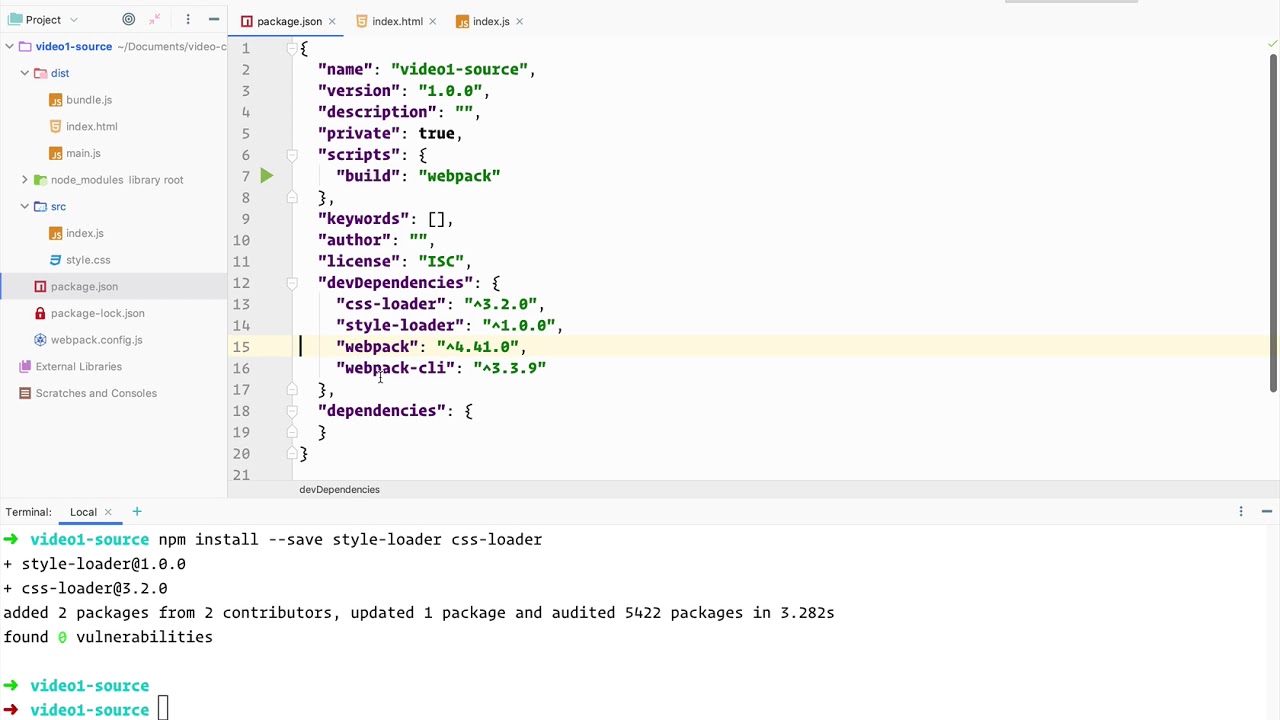The height and width of the screenshot is (720, 1280).
Task: Click the terminal command prompt input
Action: coord(162,710)
